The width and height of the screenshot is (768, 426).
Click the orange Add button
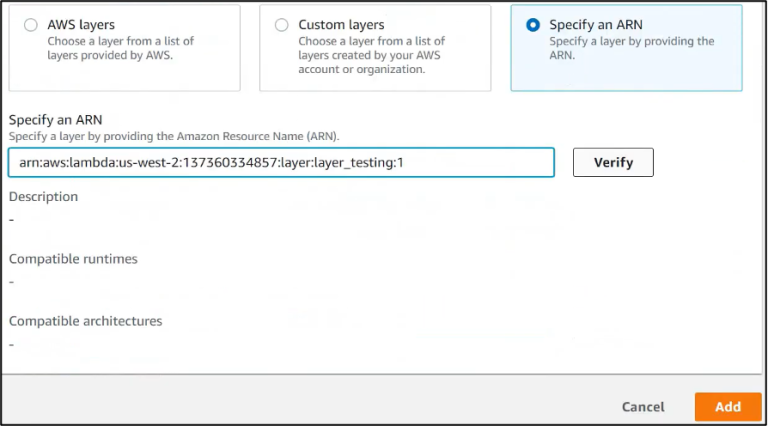pyautogui.click(x=727, y=407)
